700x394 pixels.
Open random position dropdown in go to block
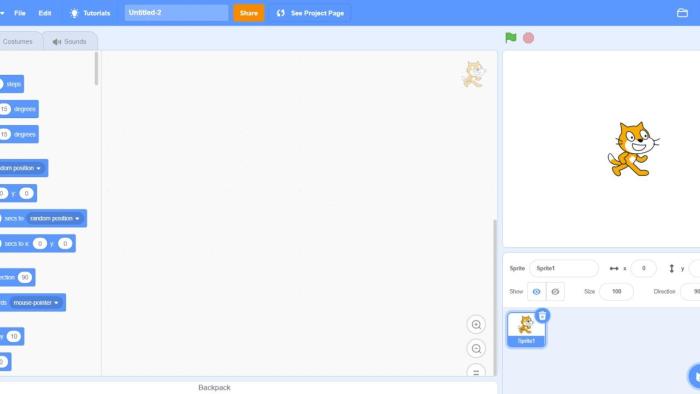pyautogui.click(x=21, y=168)
